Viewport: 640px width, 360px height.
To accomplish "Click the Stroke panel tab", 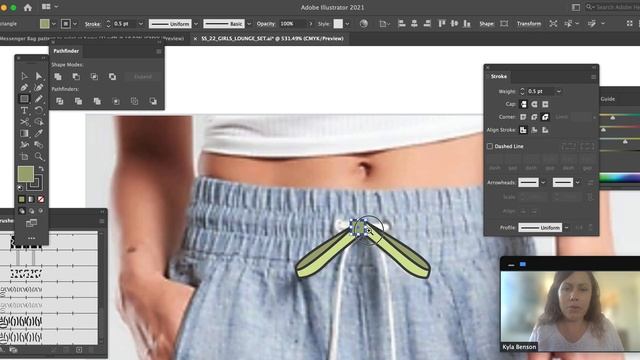I will [x=499, y=76].
